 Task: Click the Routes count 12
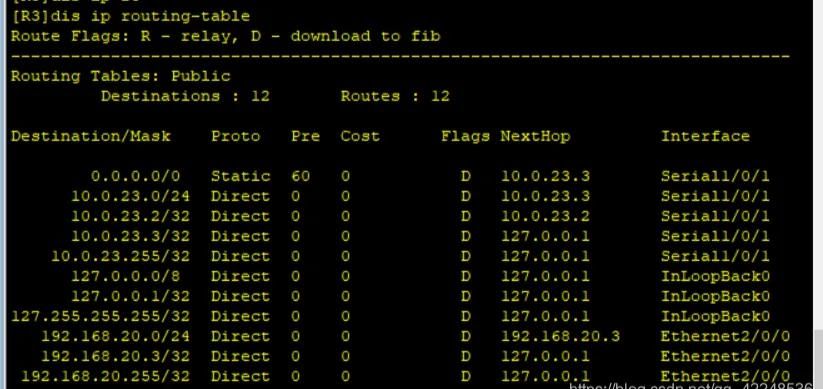click(x=440, y=96)
